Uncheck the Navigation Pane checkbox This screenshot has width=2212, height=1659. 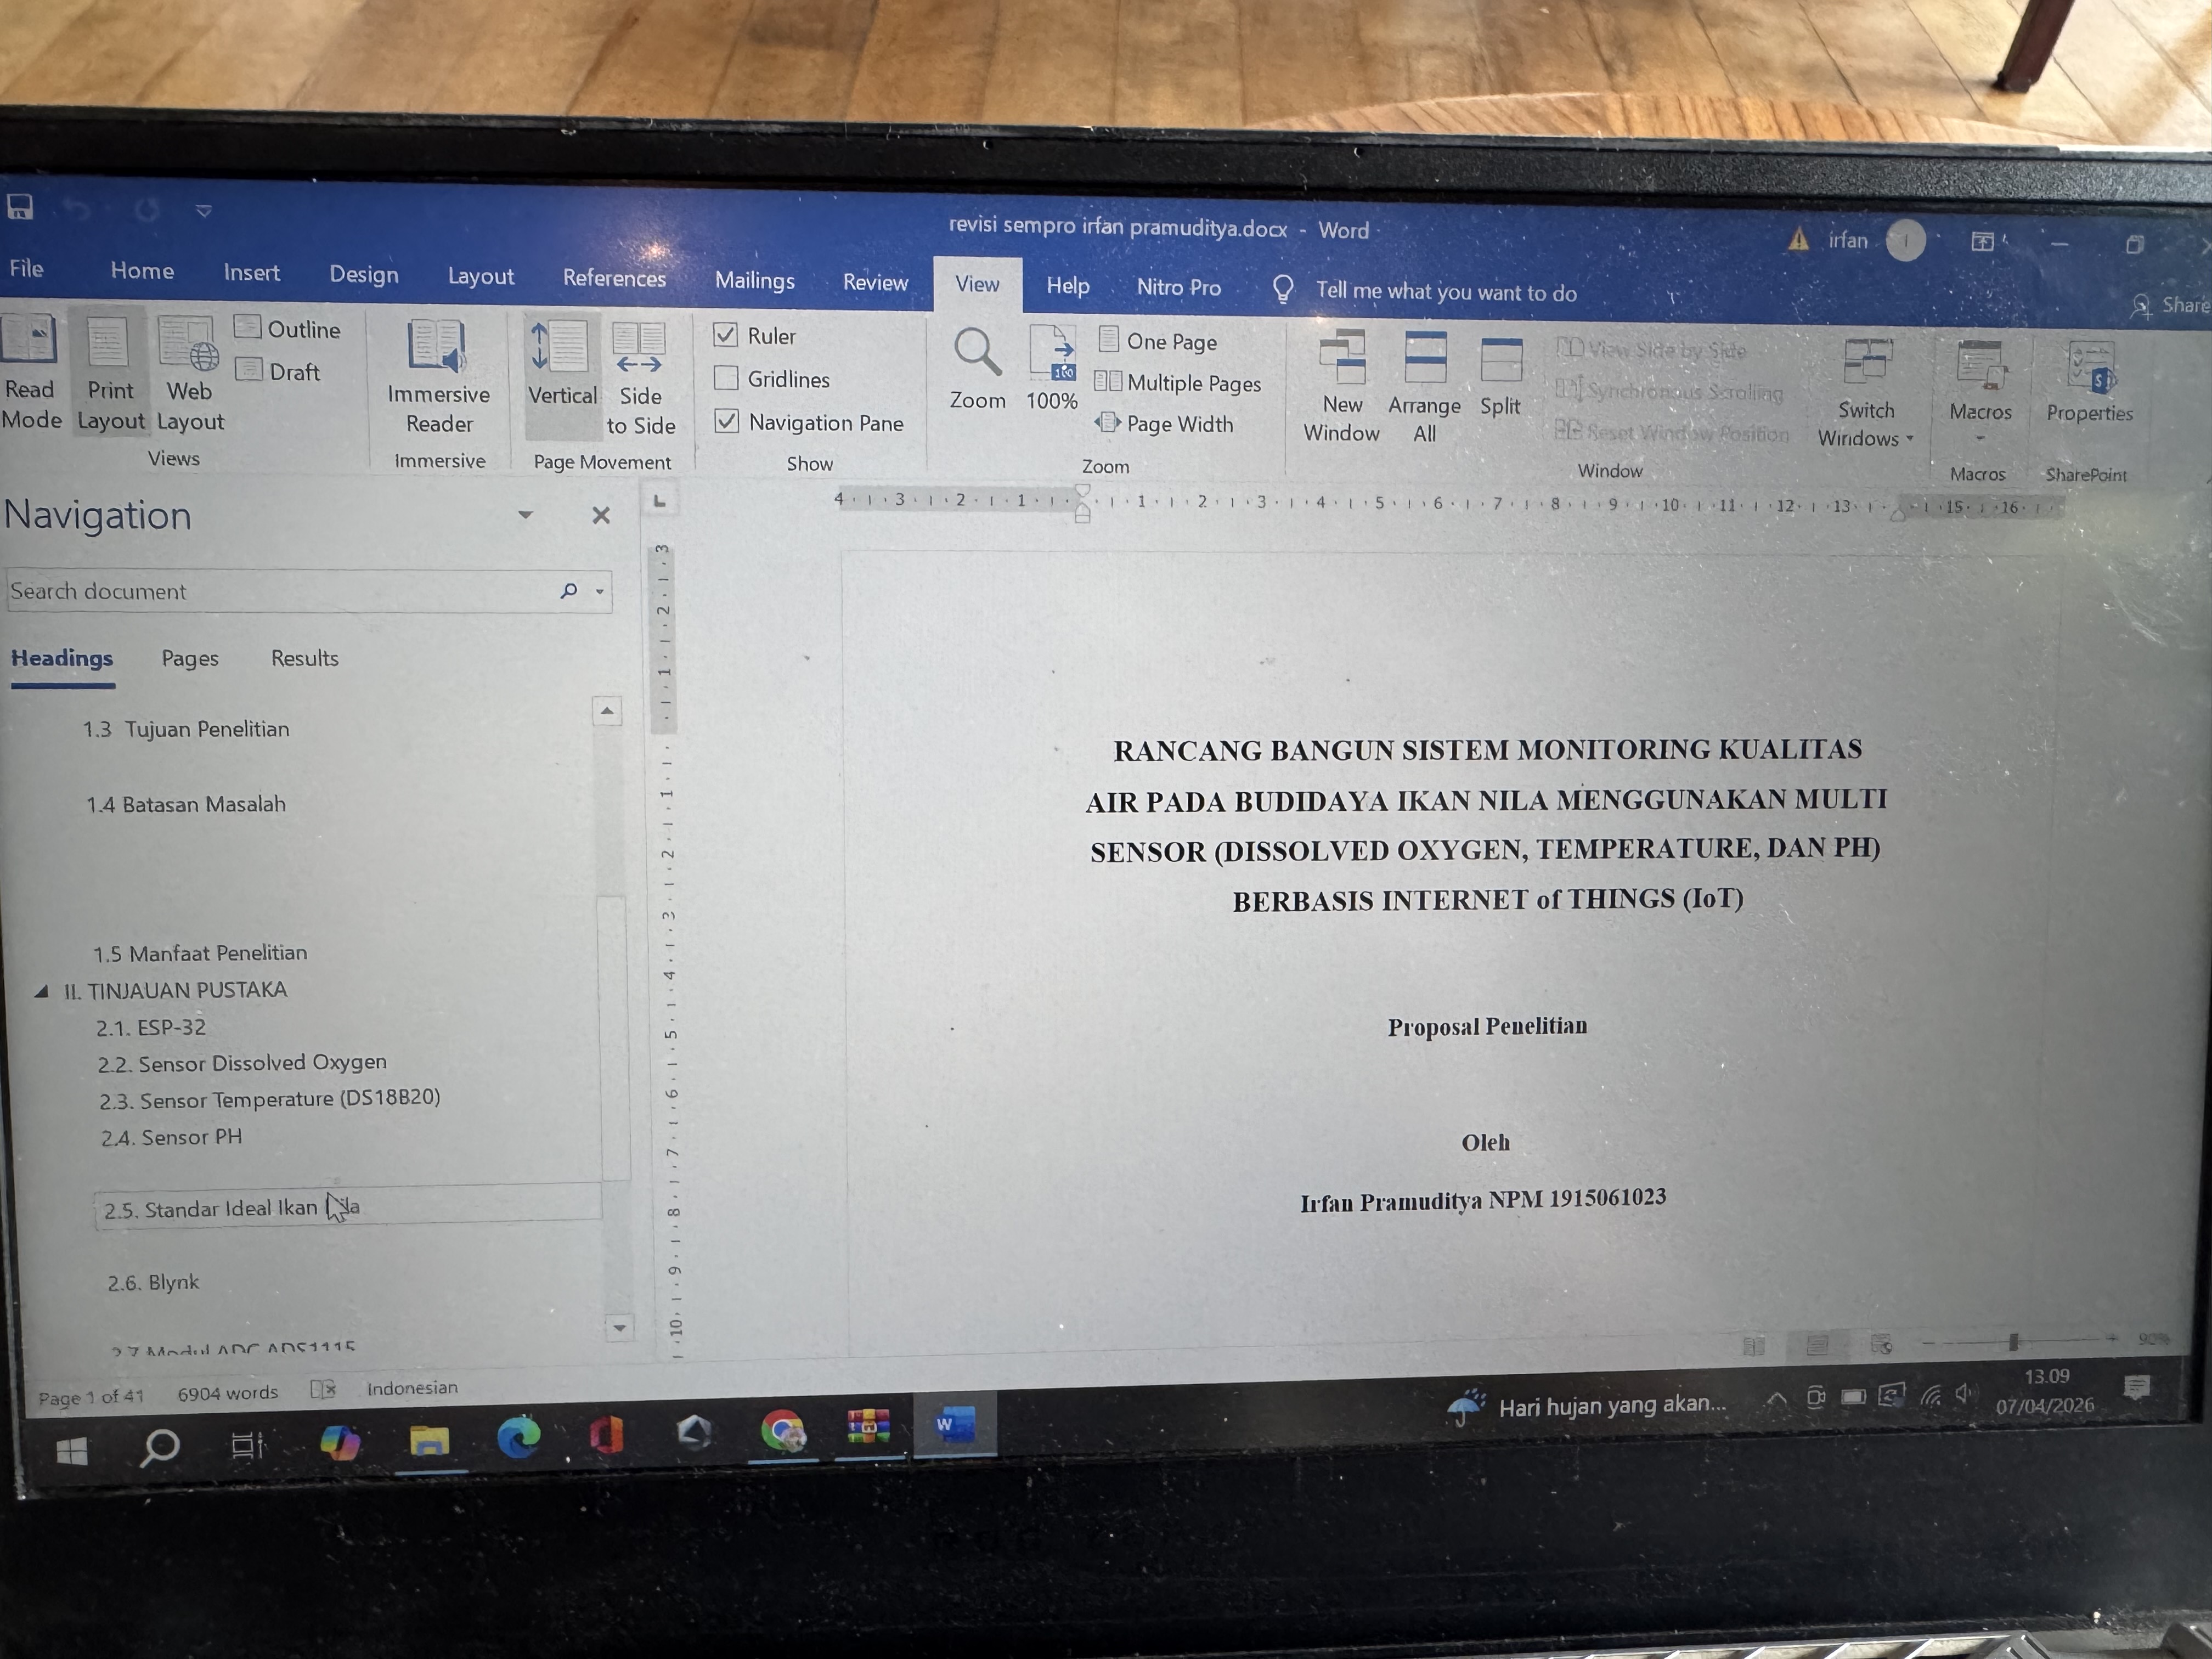point(727,421)
